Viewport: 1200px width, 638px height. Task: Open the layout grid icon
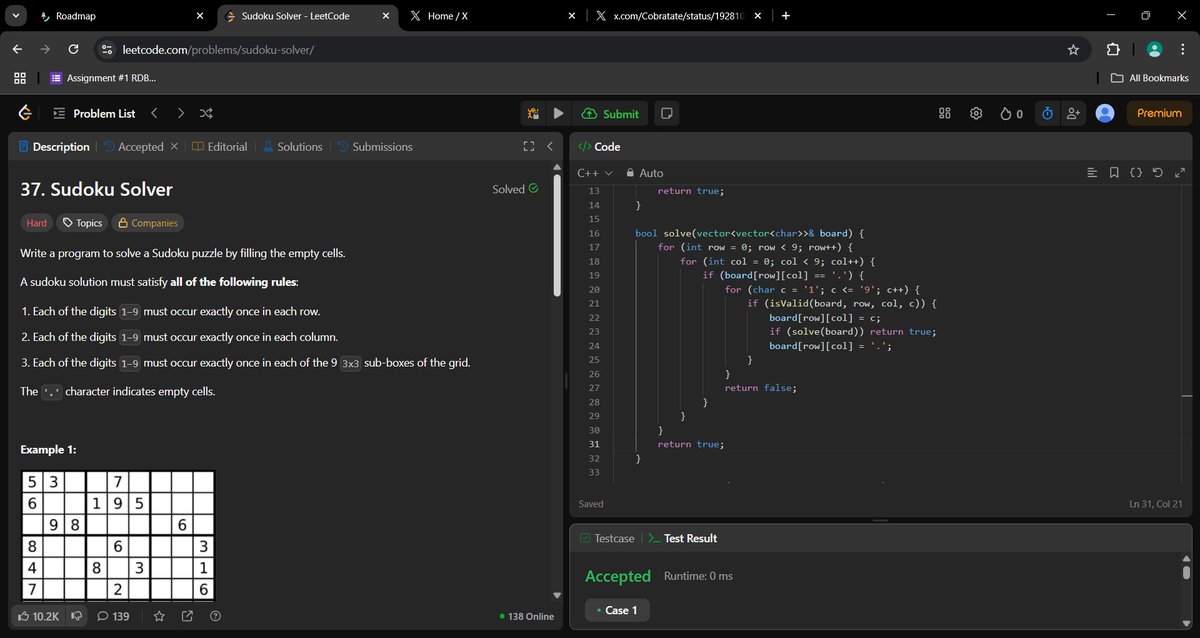[x=944, y=113]
